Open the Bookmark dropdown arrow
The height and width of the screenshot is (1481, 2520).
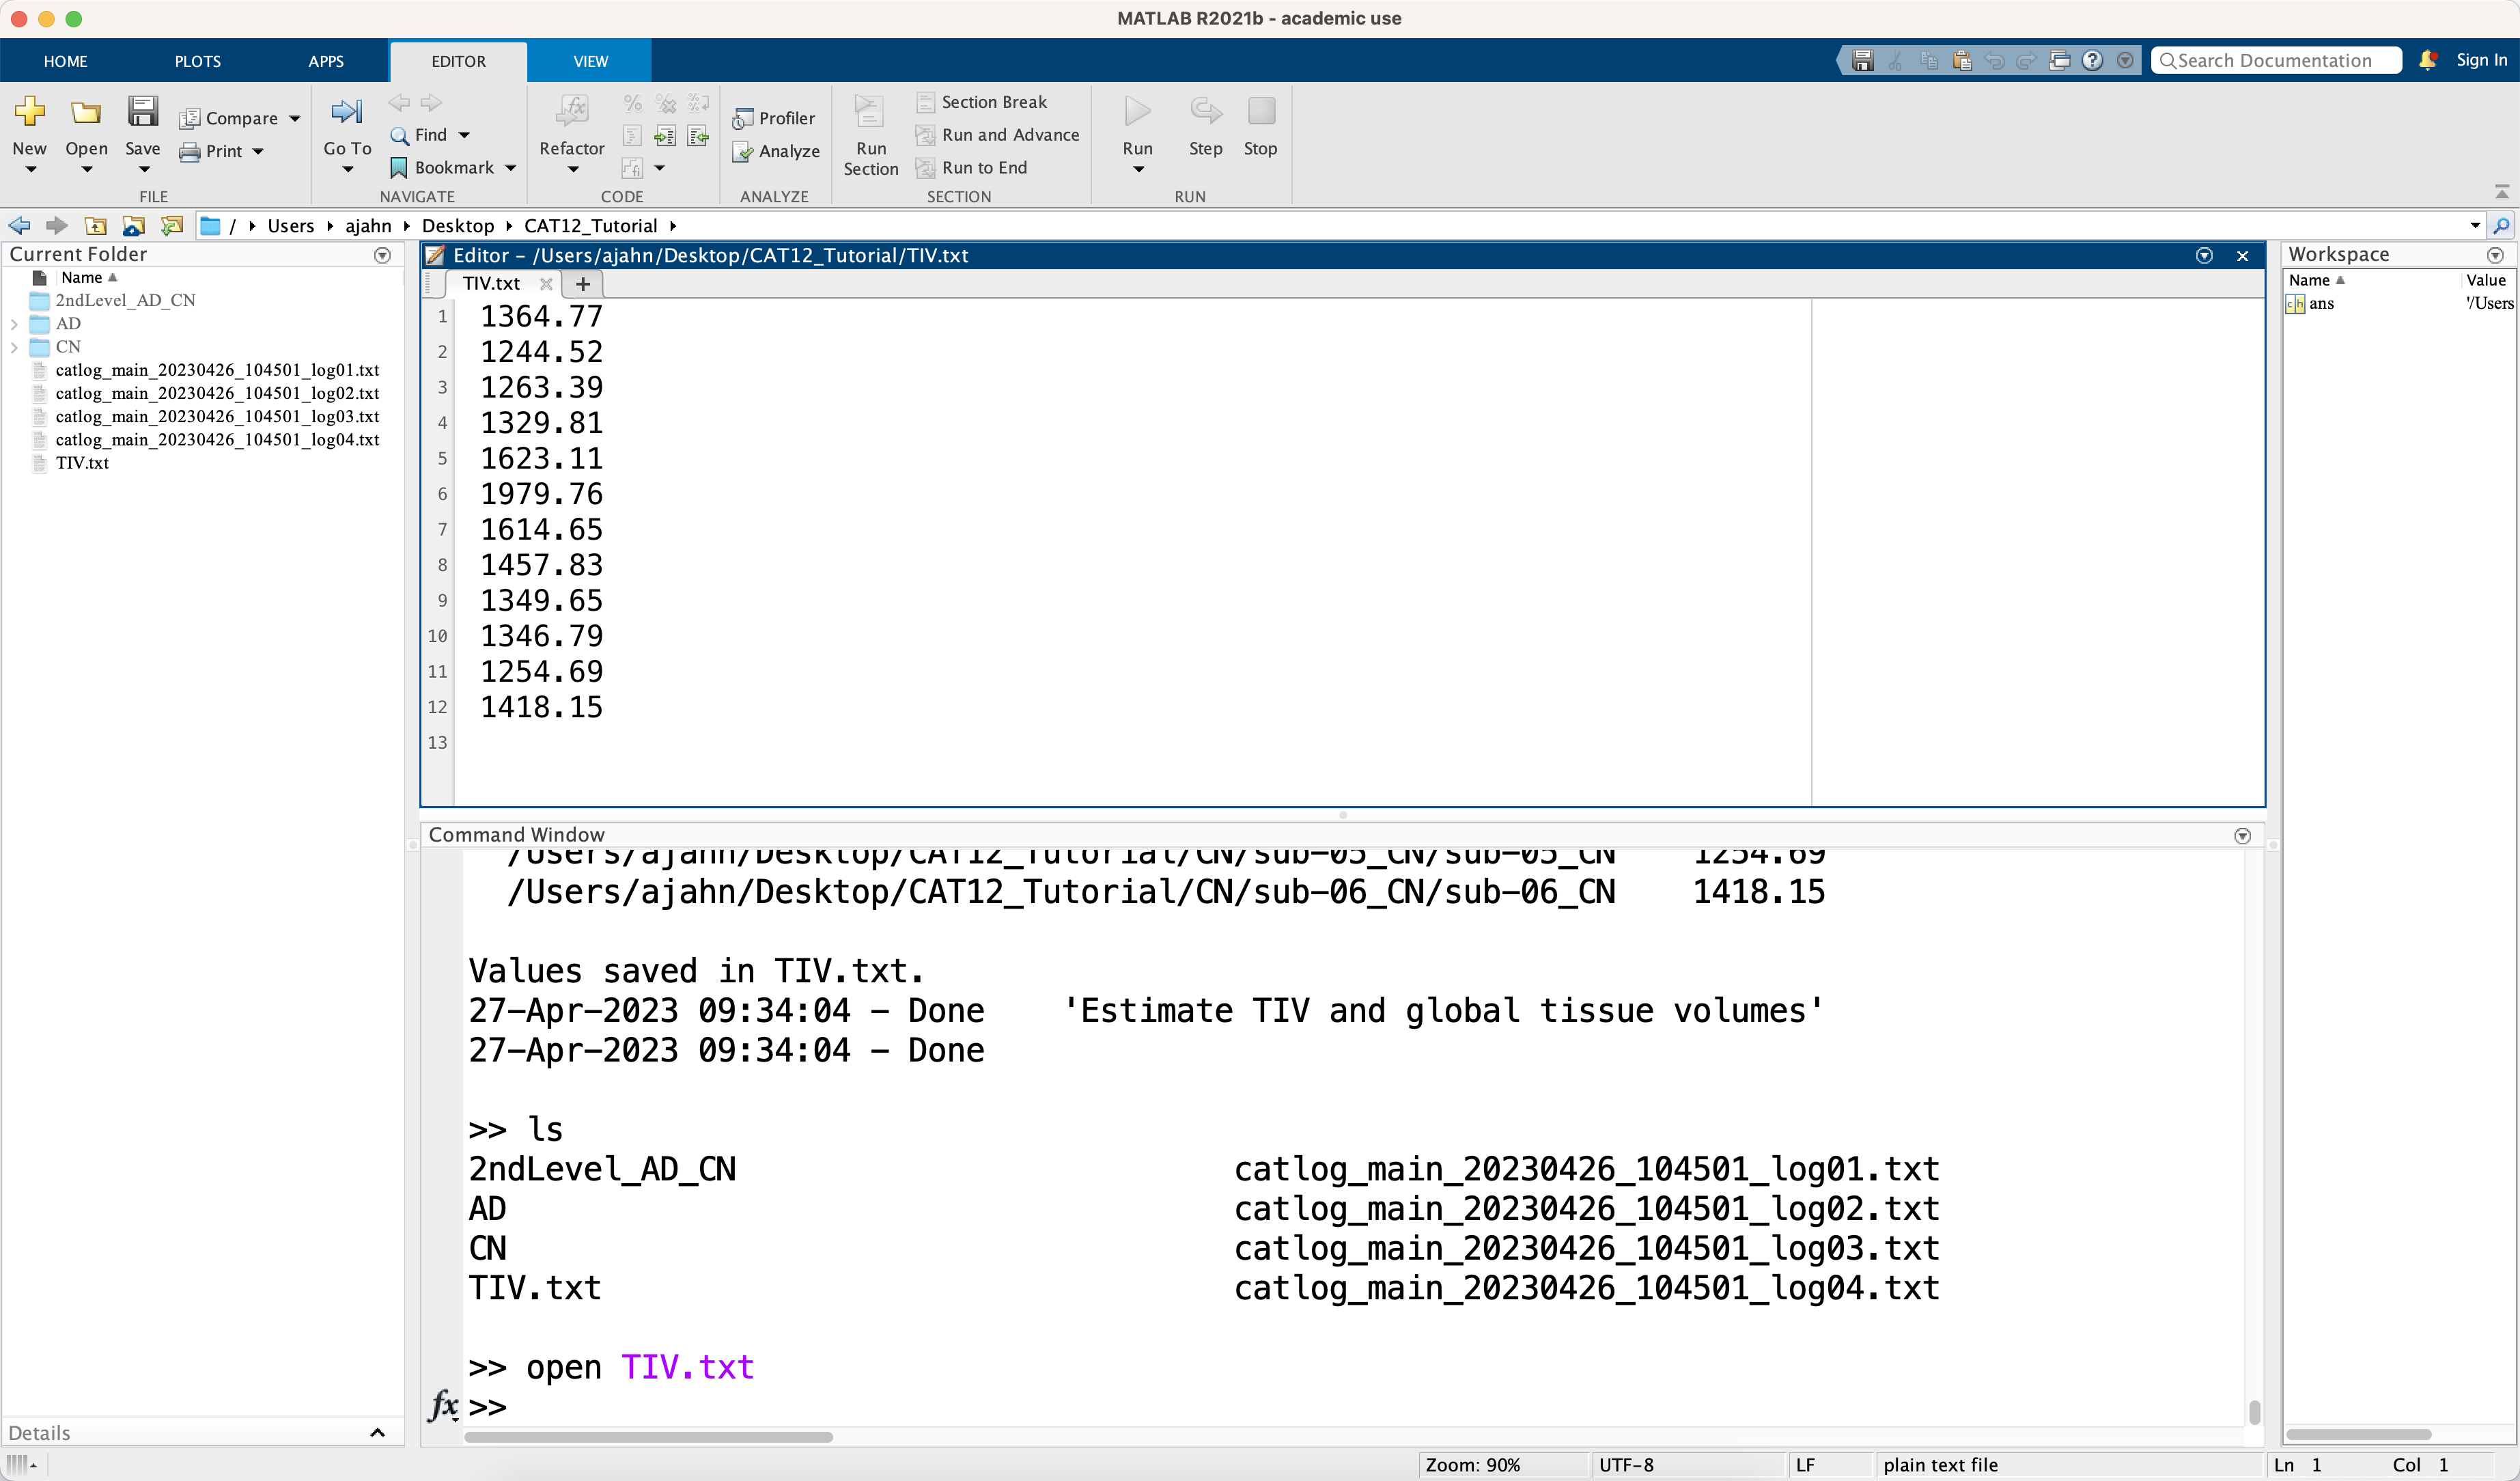click(x=511, y=168)
